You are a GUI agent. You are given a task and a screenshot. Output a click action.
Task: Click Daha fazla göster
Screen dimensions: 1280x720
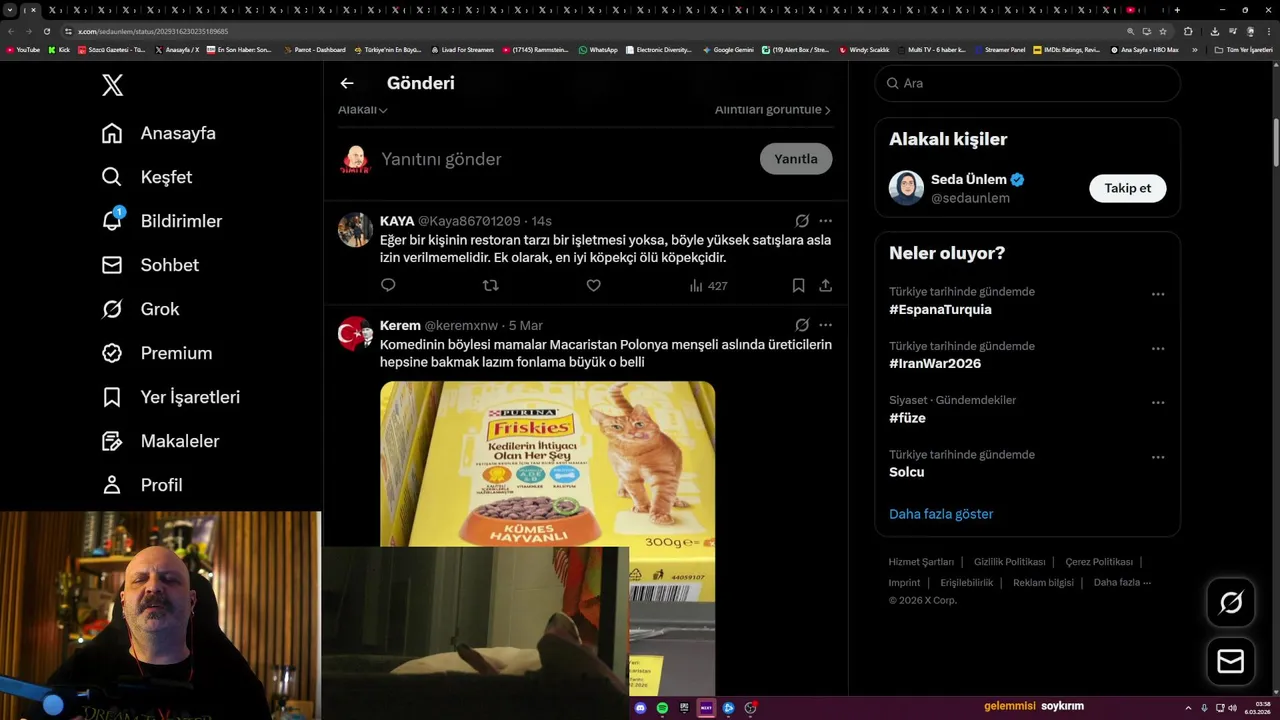941,514
